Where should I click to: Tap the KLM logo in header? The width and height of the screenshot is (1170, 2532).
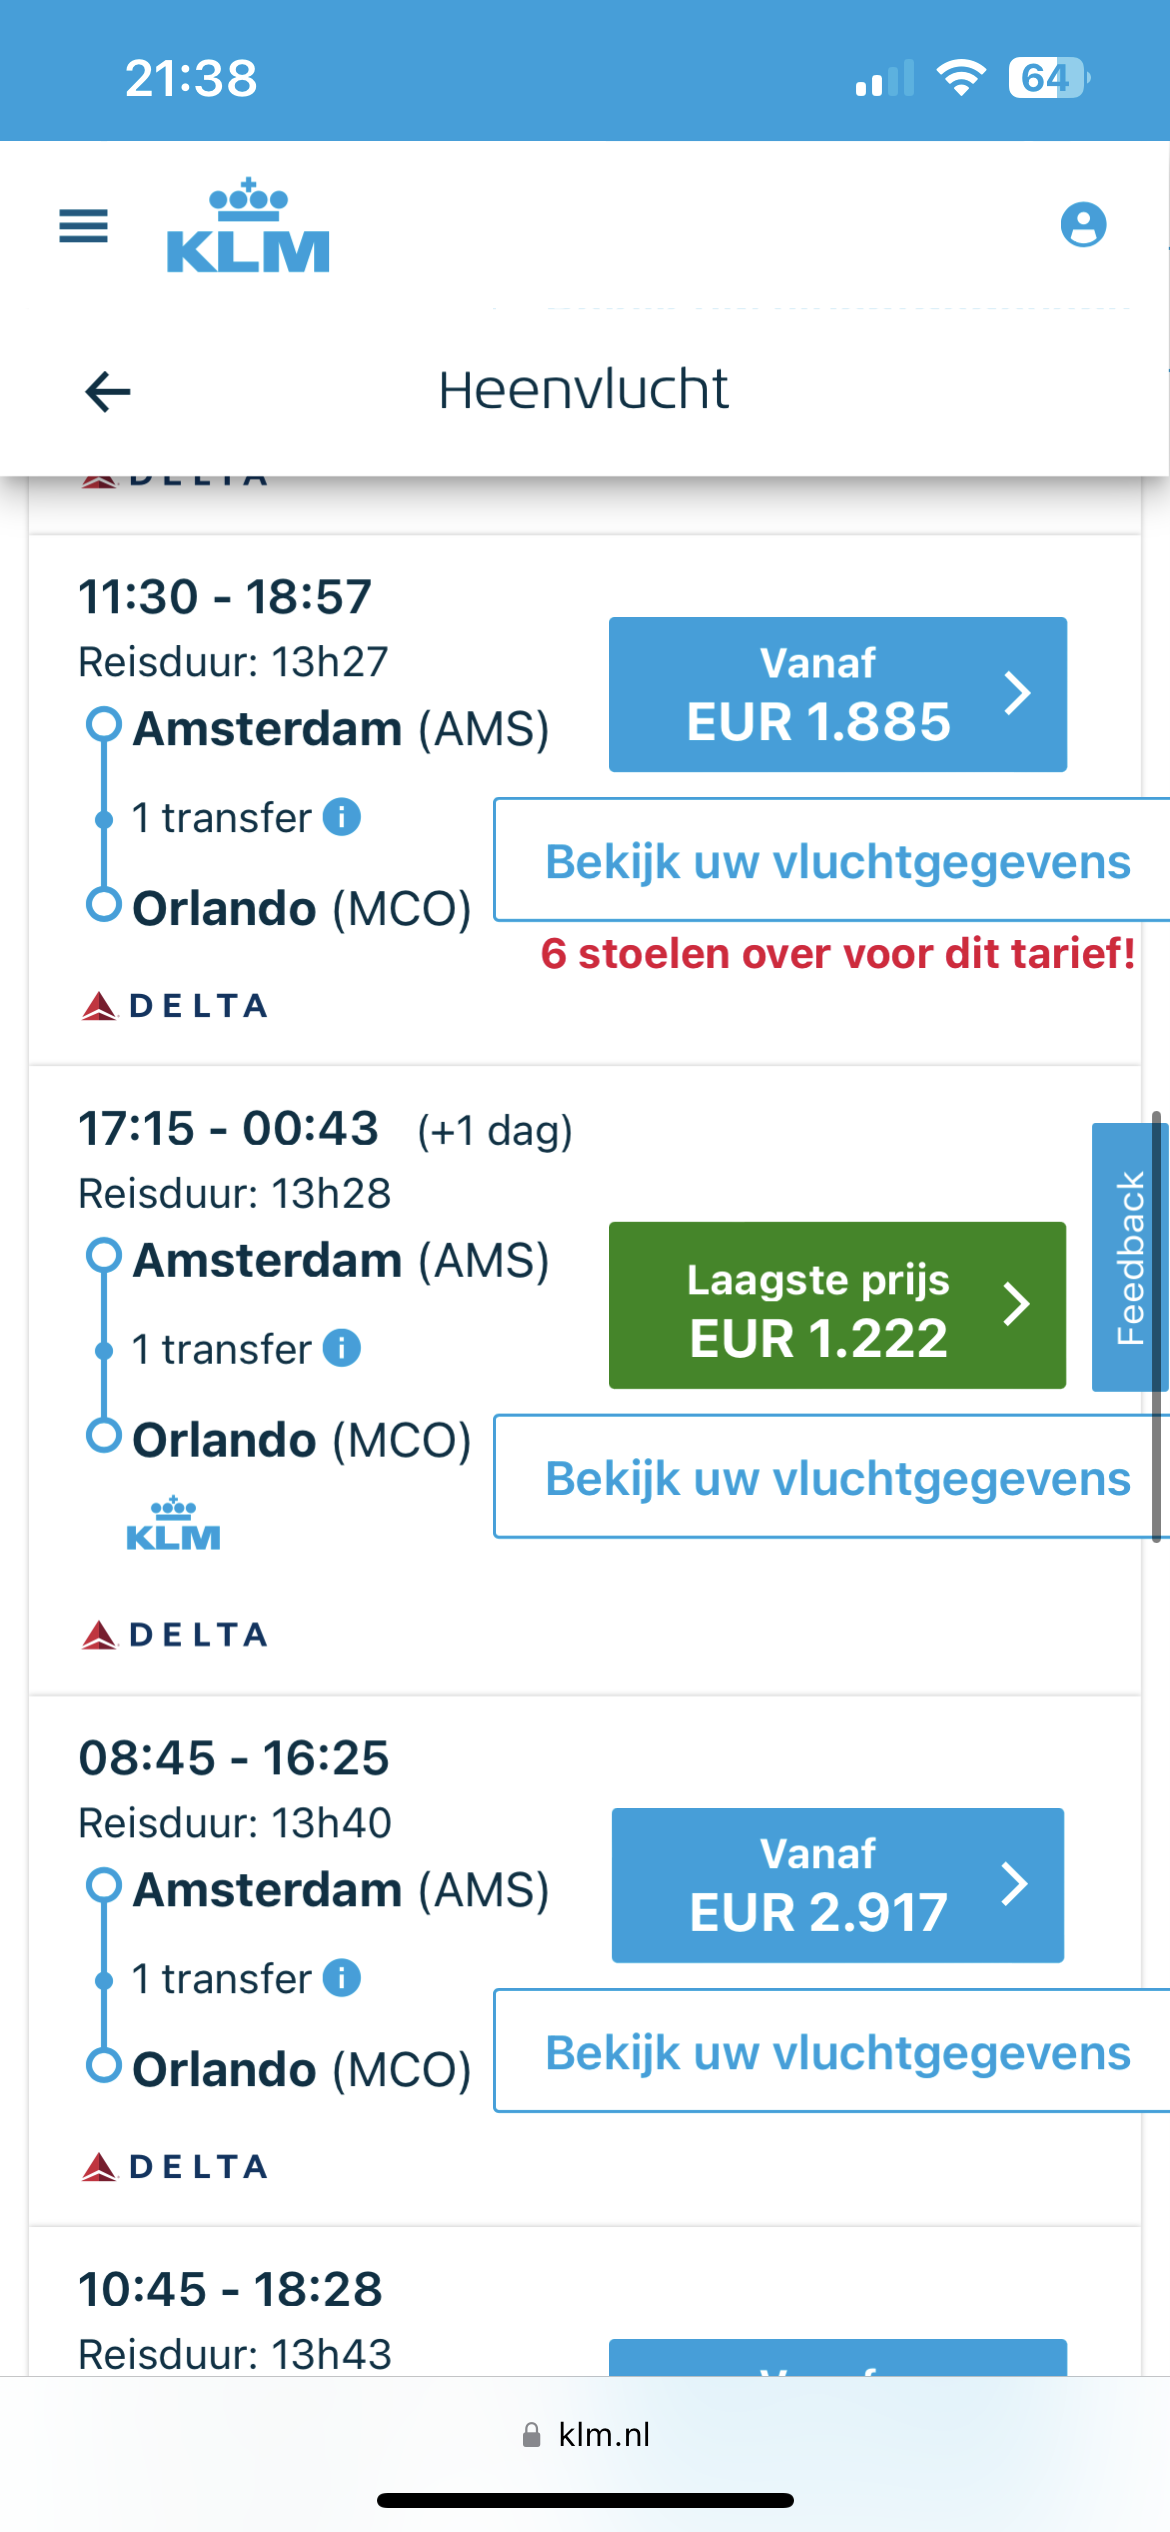coord(247,226)
